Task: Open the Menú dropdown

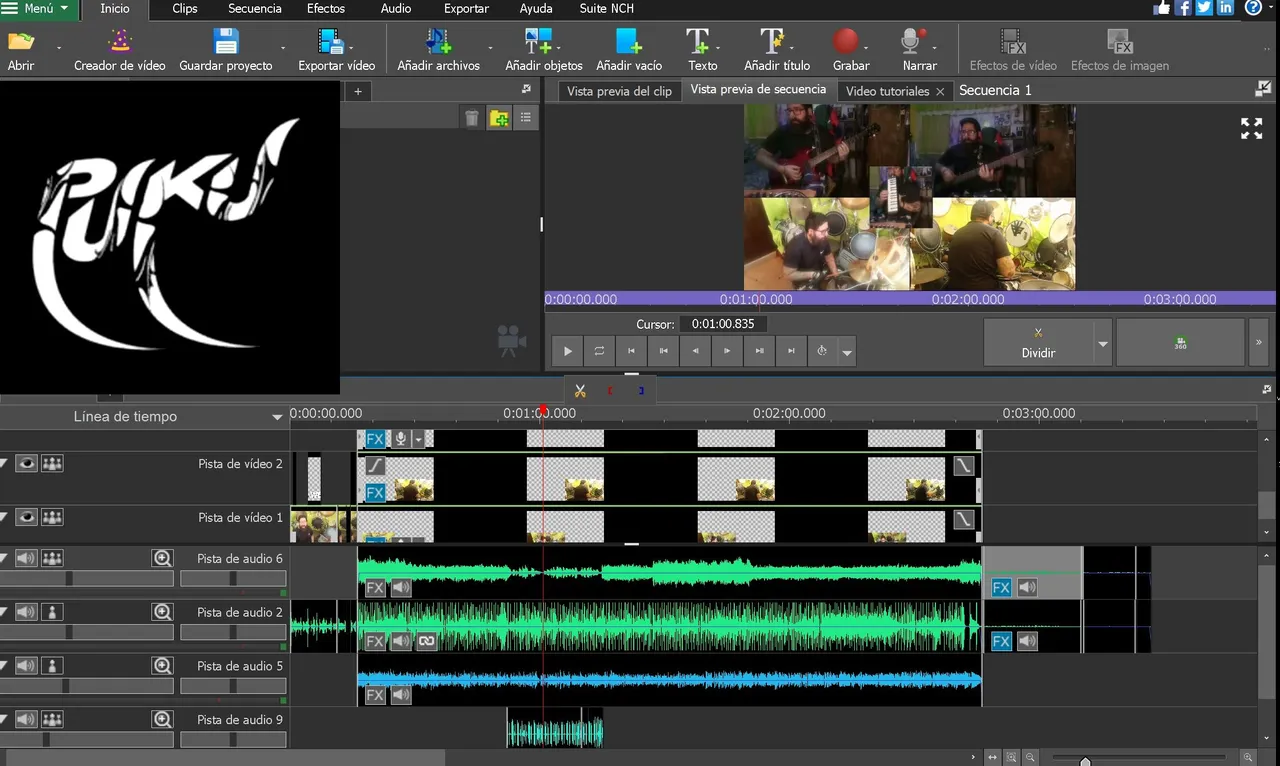Action: (x=38, y=8)
